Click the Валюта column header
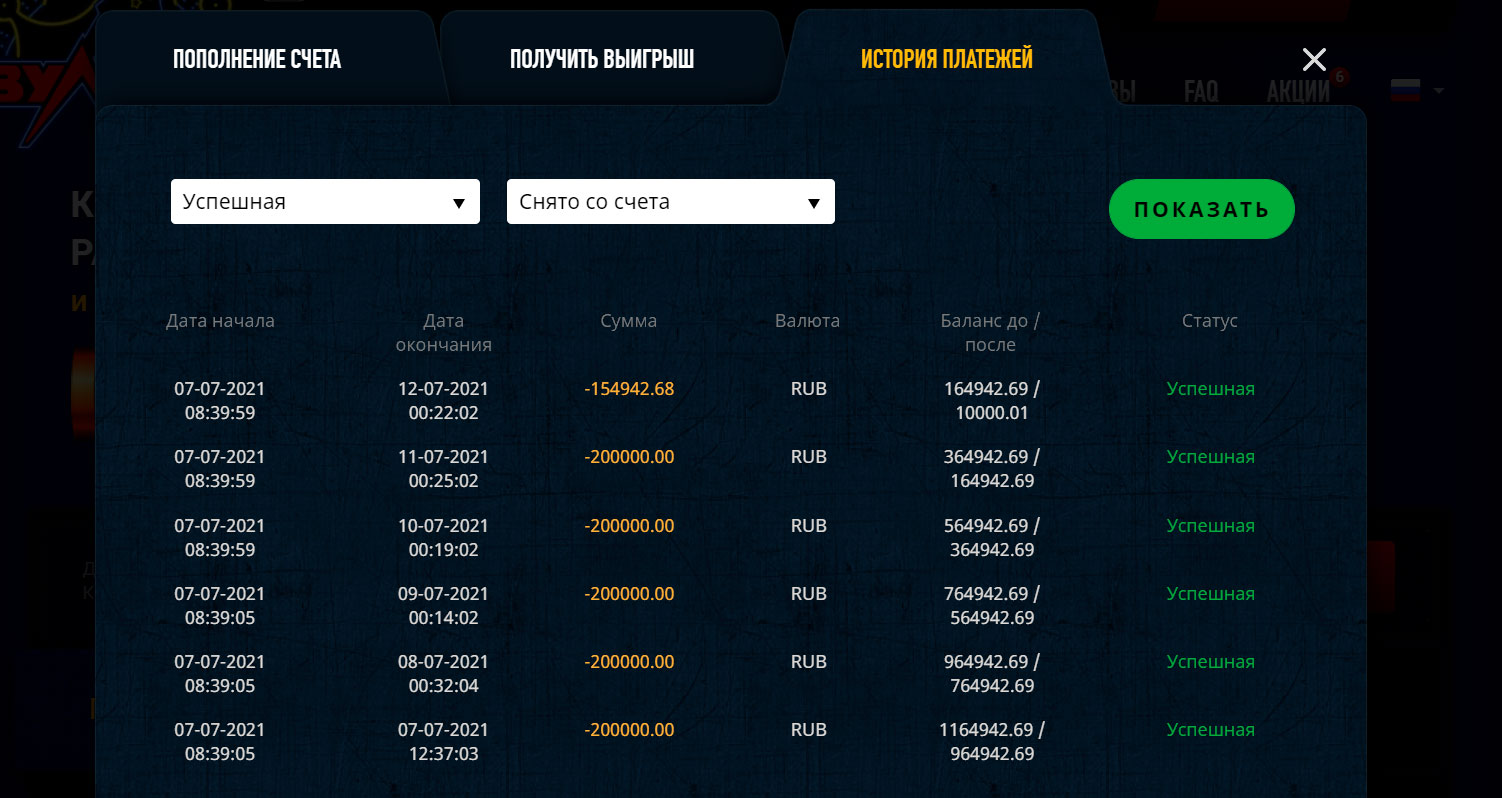 808,321
